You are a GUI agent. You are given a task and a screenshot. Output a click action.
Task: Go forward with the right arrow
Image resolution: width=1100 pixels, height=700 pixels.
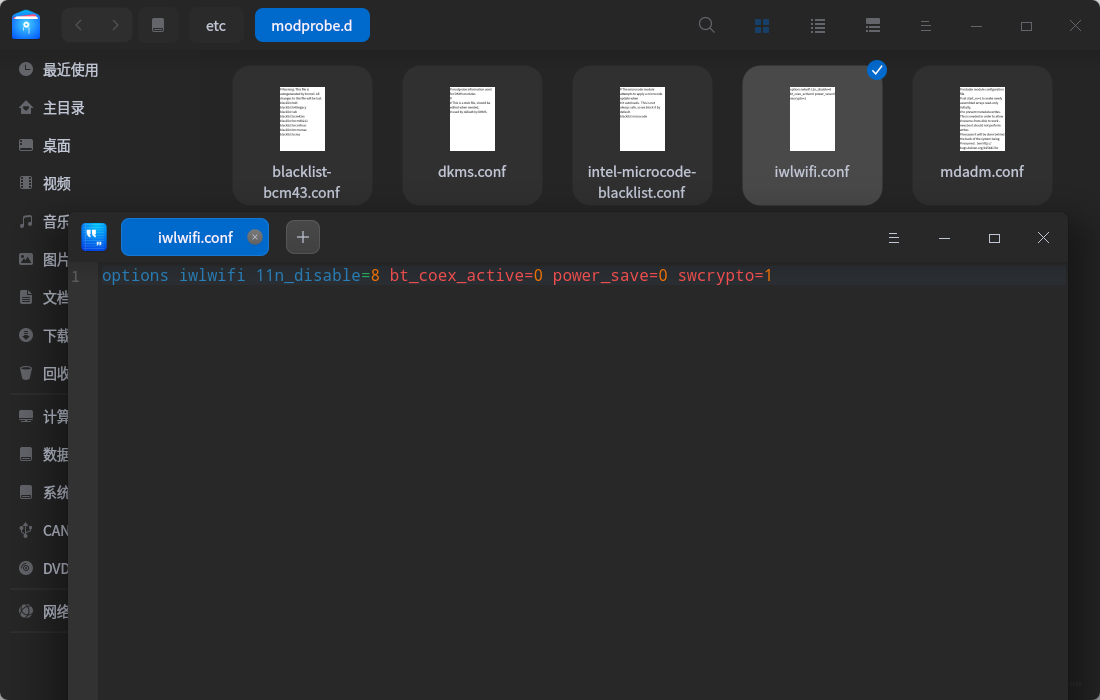tap(115, 25)
